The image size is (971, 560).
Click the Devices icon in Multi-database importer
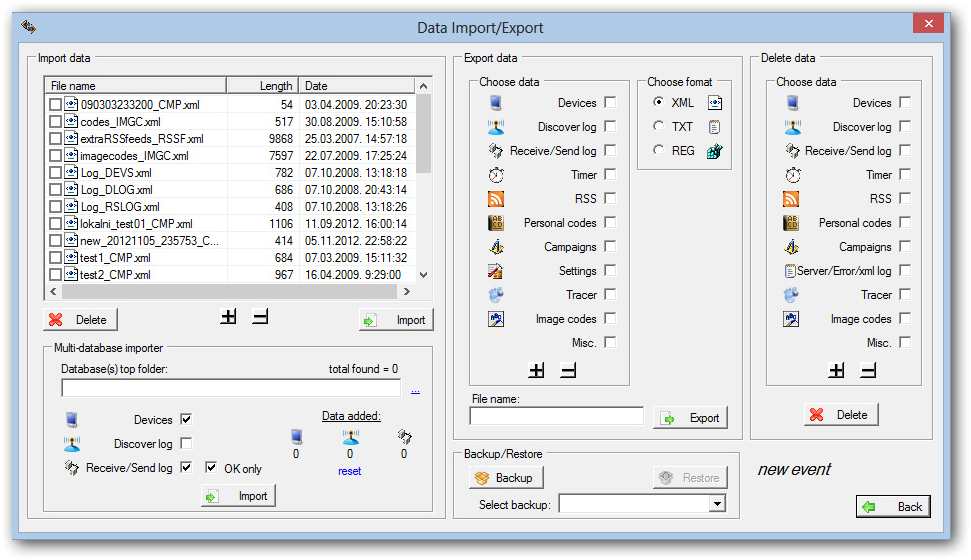[72, 420]
